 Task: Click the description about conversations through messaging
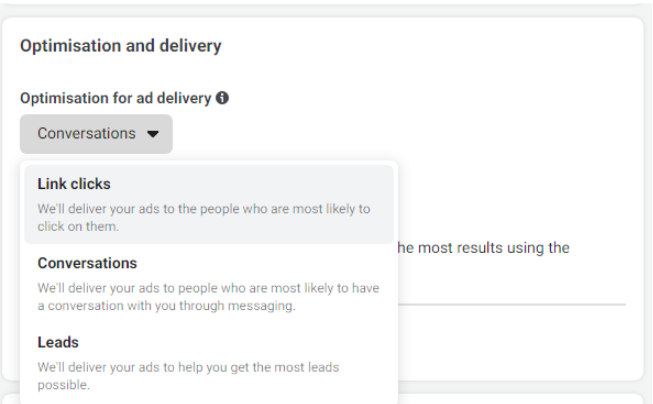pyautogui.click(x=208, y=297)
